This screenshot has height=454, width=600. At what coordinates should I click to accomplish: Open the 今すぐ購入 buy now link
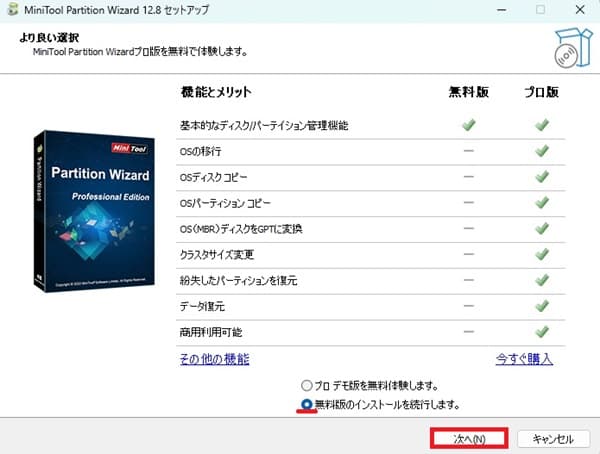(524, 359)
